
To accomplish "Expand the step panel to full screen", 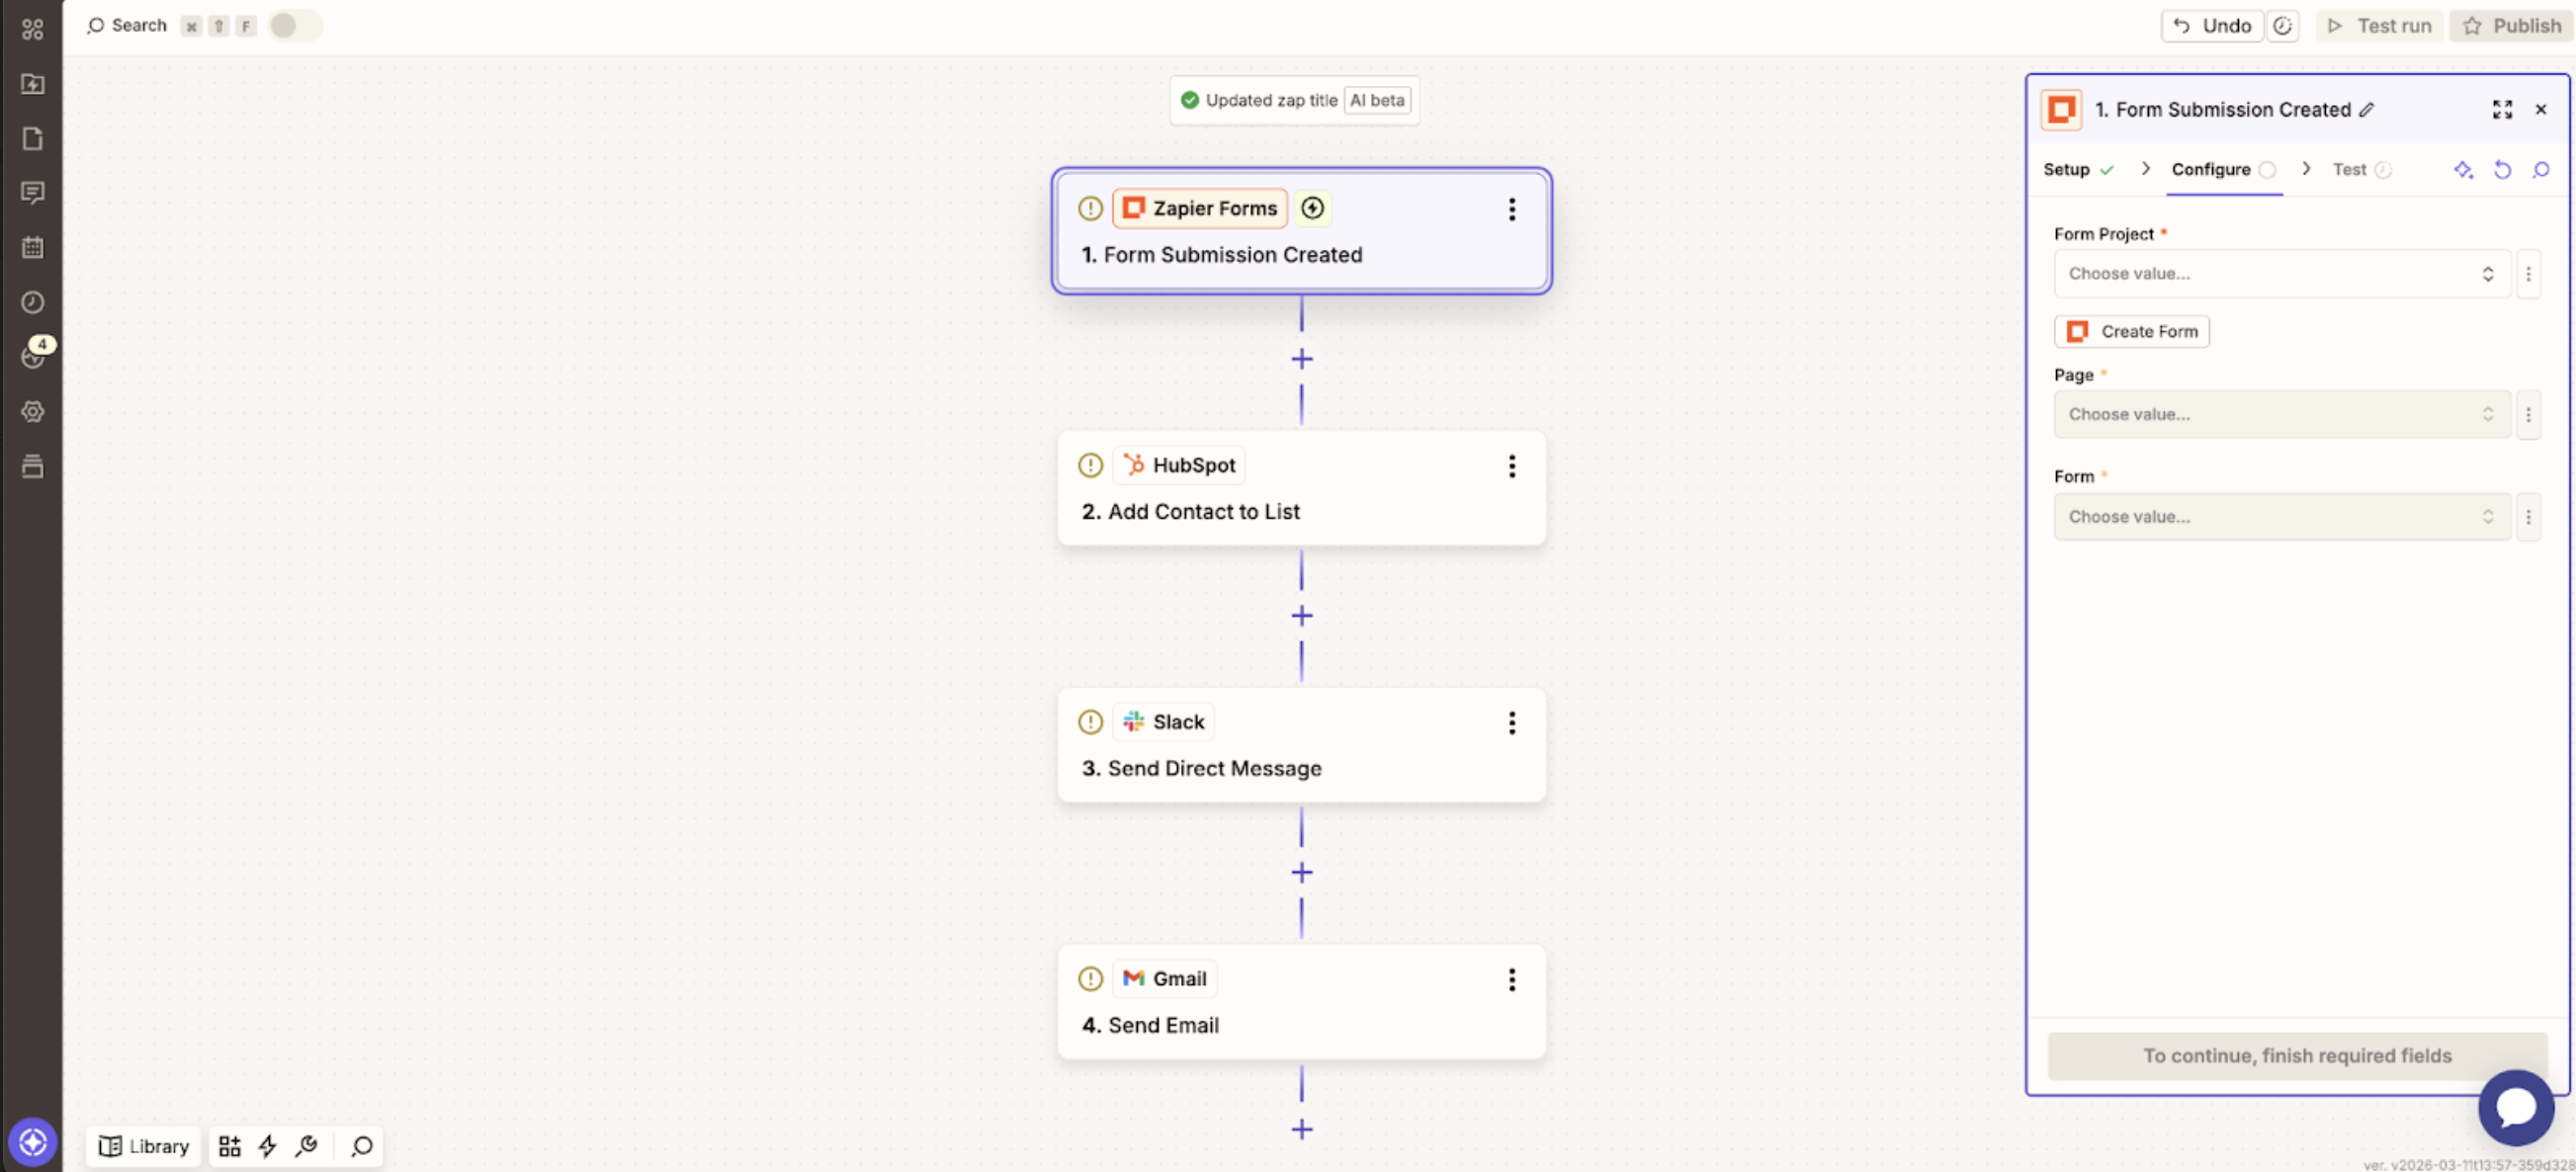I will 2503,109.
